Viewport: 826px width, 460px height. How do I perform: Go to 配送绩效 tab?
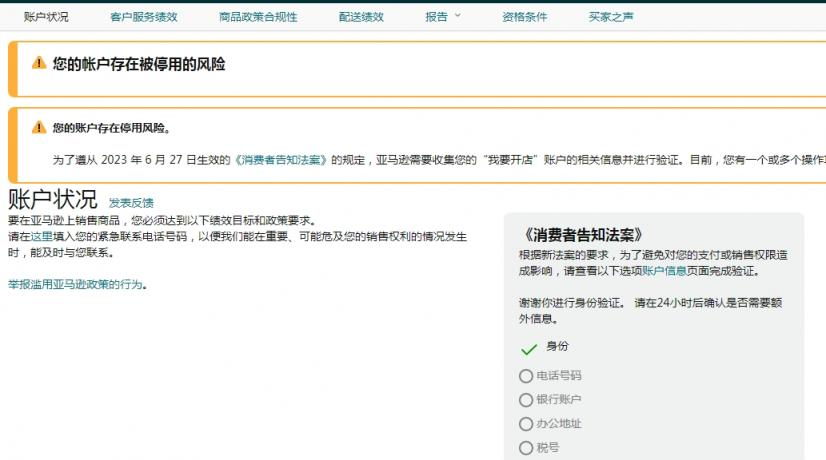[361, 17]
